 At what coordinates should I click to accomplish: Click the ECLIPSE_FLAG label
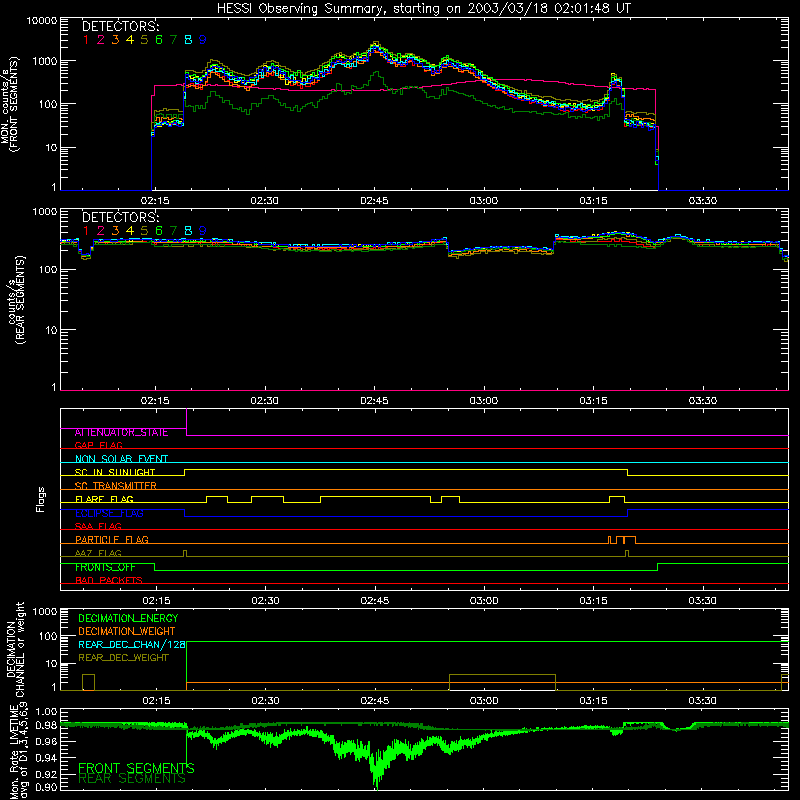click(109, 513)
